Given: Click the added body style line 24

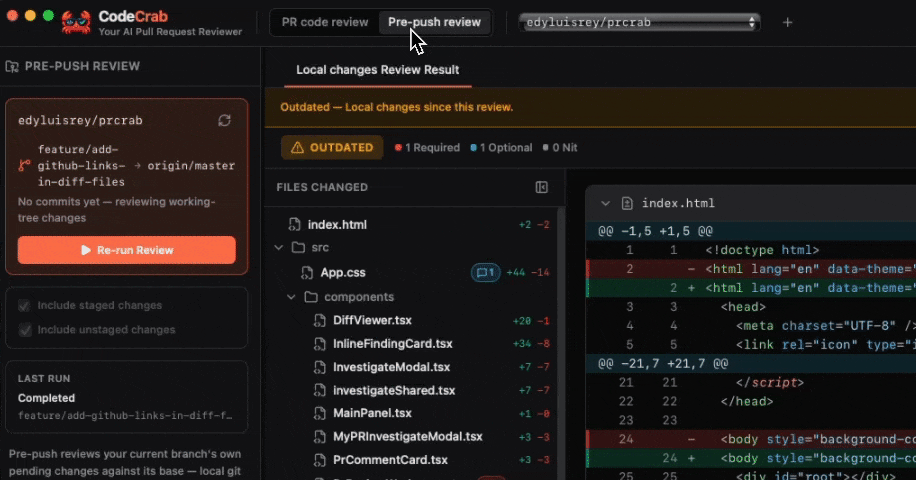Looking at the screenshot, I should pos(751,458).
